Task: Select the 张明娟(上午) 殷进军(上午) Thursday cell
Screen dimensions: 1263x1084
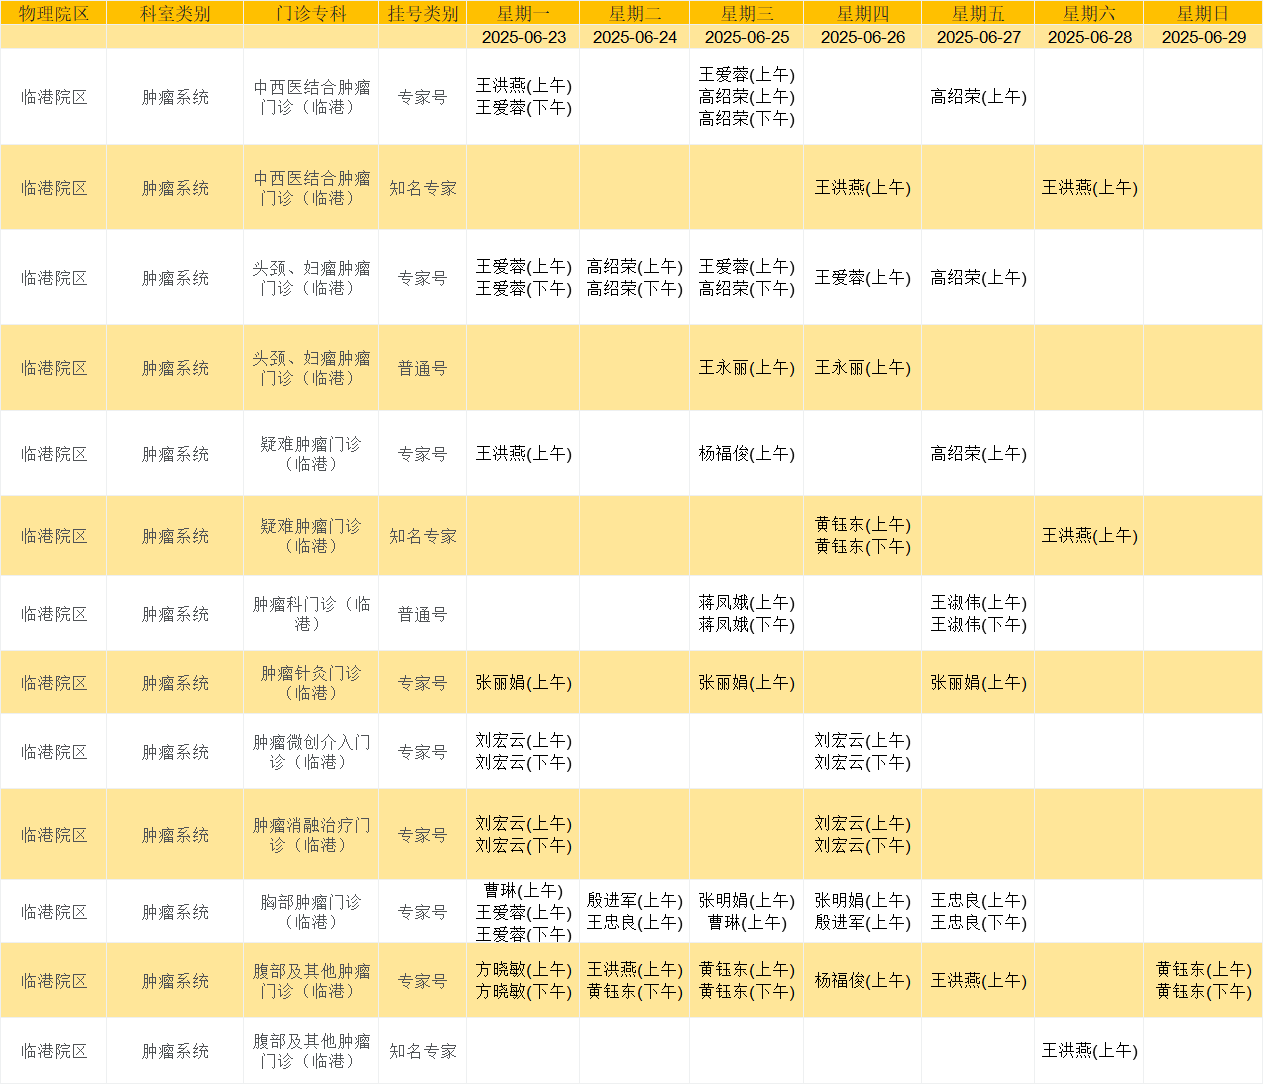Action: pos(863,912)
